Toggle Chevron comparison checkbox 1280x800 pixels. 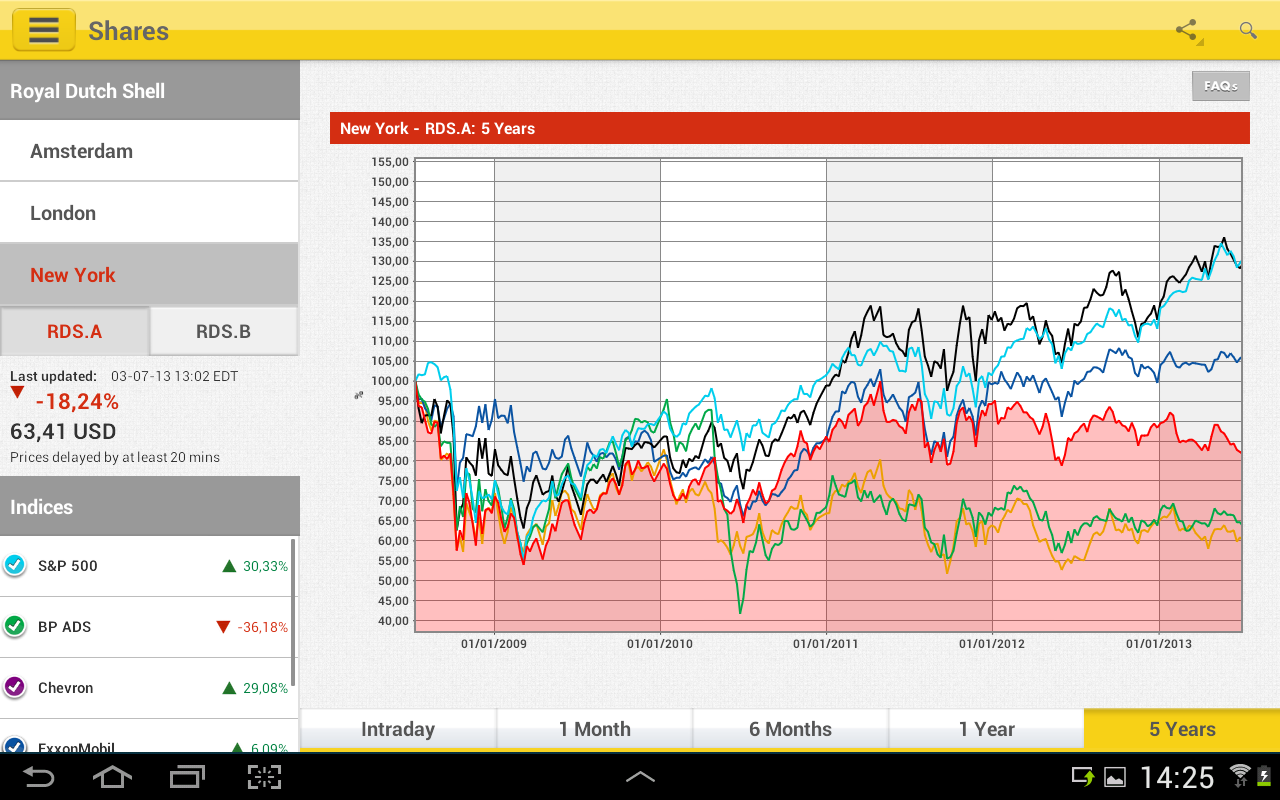(x=15, y=687)
